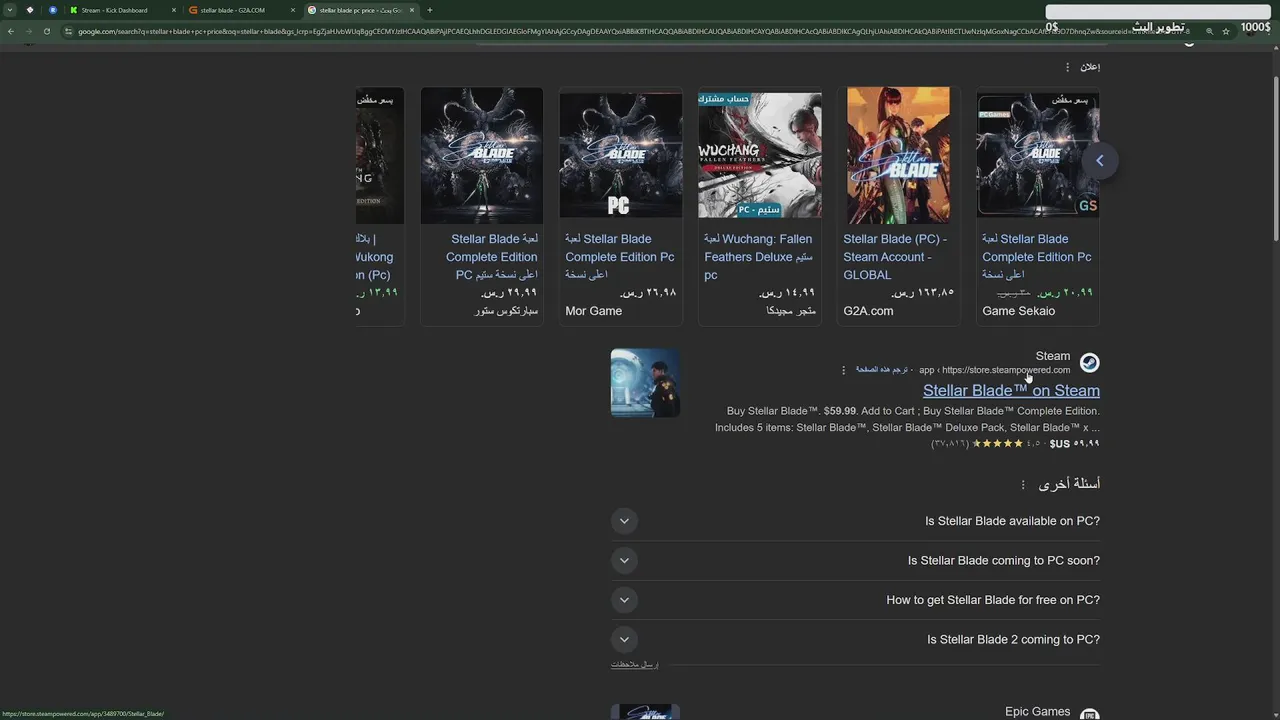Open the Steam result three-dot options
Image resolution: width=1280 pixels, height=720 pixels.
point(843,370)
